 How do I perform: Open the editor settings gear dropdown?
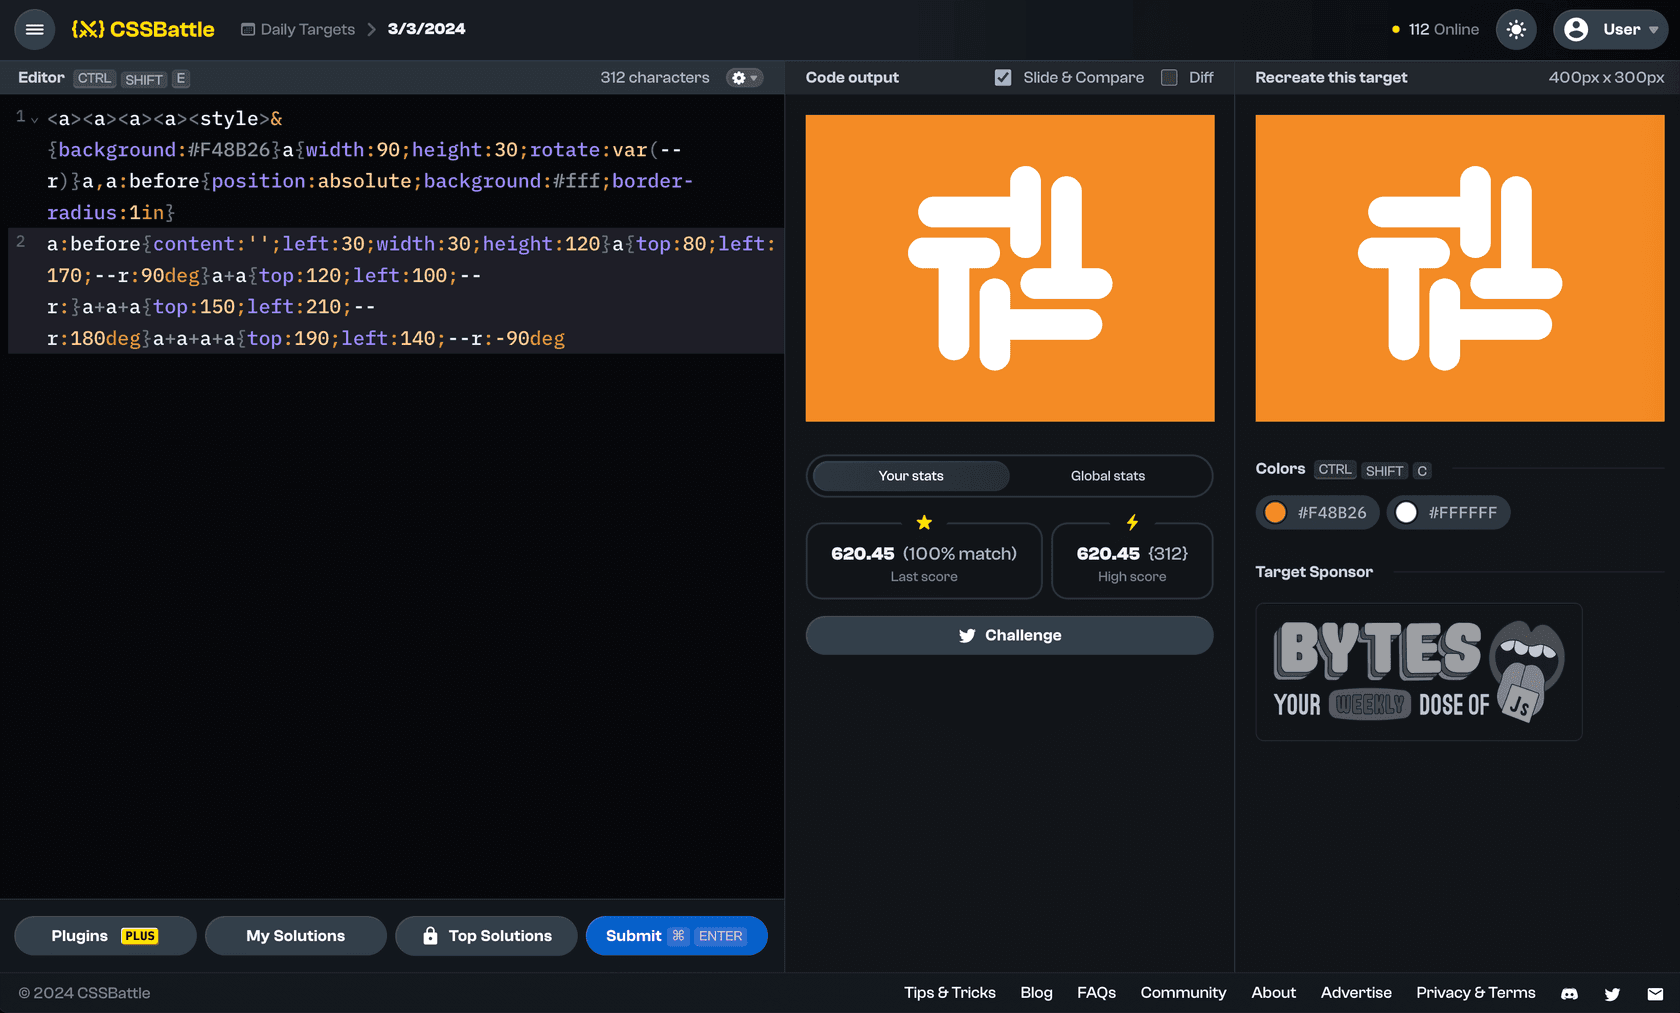744,77
